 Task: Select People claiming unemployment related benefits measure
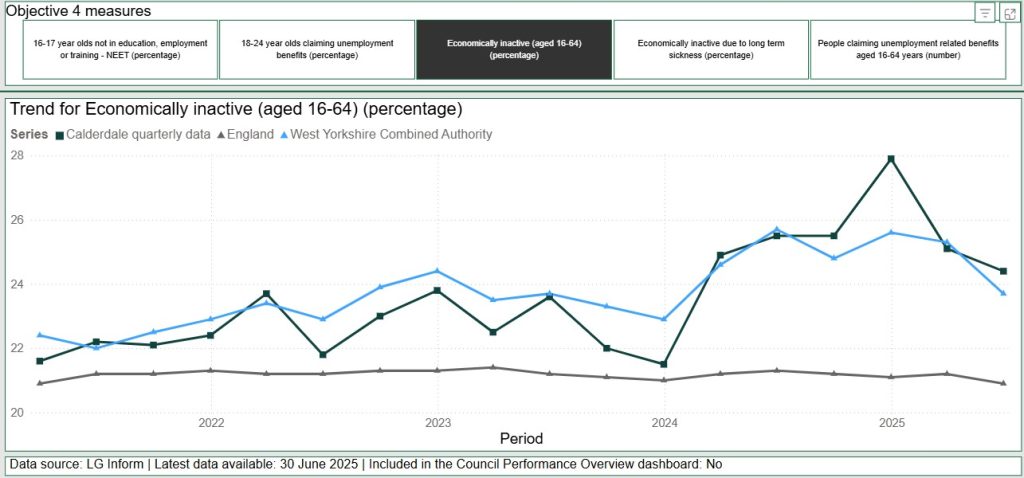point(907,50)
